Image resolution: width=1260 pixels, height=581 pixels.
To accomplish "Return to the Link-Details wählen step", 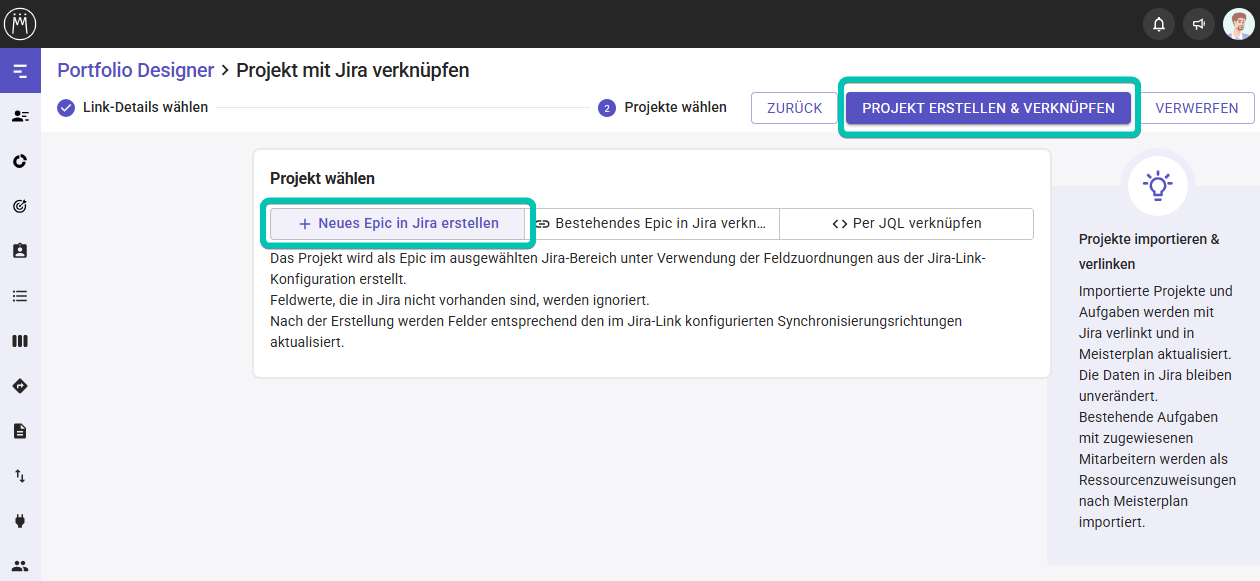I will [x=133, y=107].
